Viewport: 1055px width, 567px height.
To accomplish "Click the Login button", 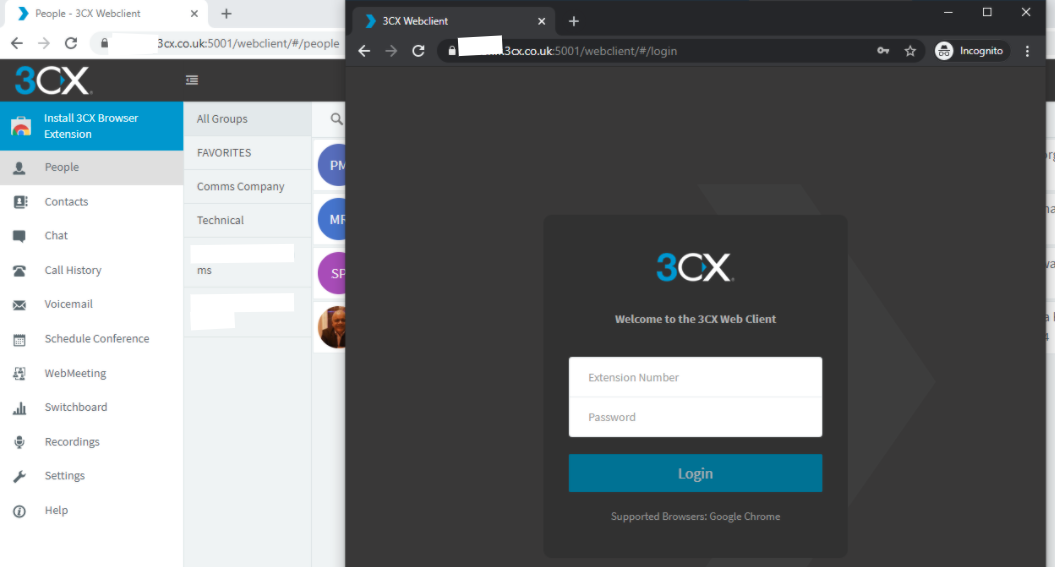I will tap(695, 473).
